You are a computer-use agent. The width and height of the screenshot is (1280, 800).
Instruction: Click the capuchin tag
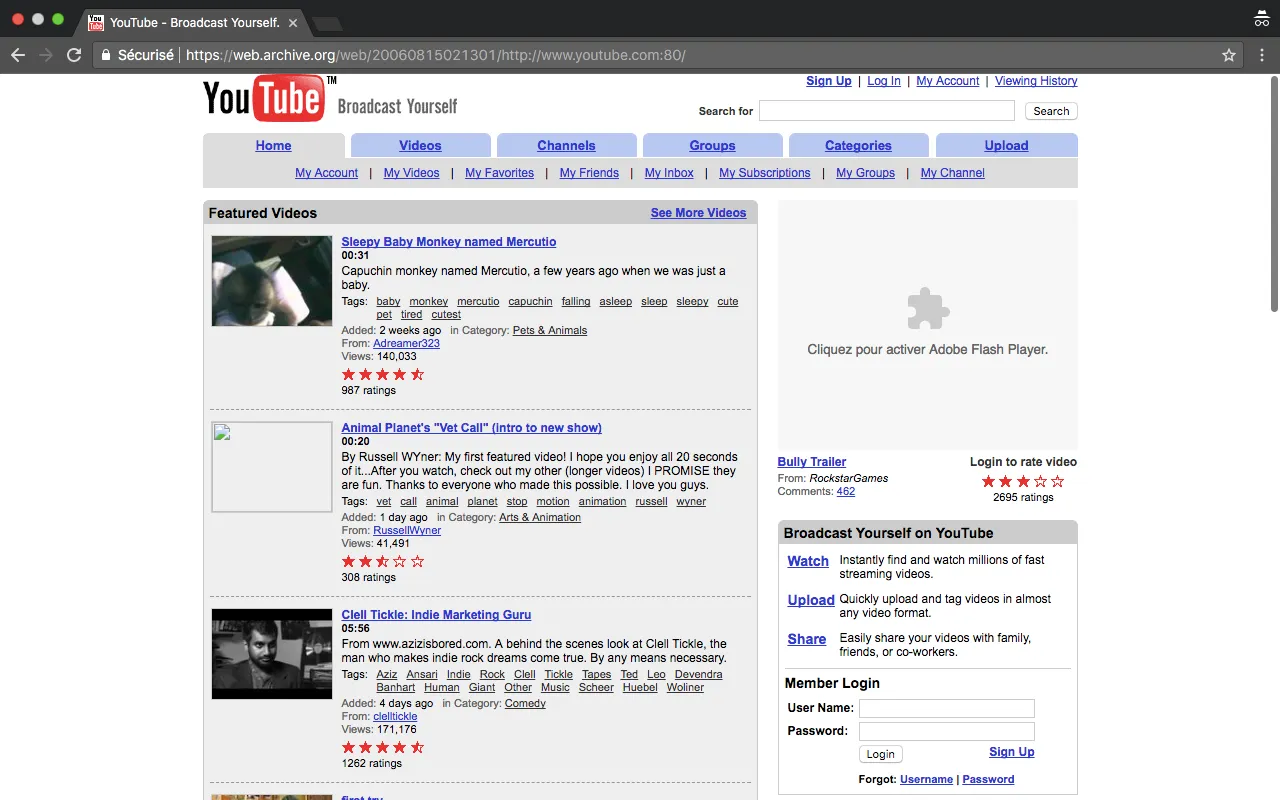click(x=530, y=301)
